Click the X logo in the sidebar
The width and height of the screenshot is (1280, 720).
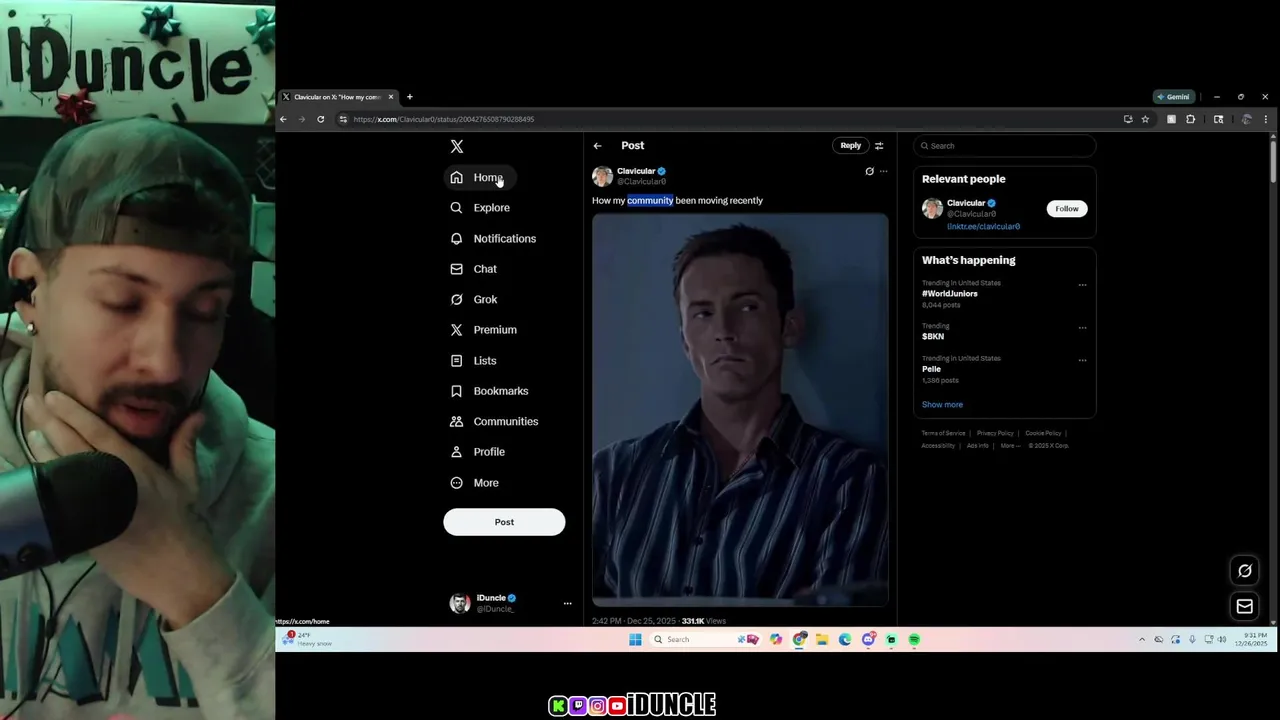click(x=457, y=146)
